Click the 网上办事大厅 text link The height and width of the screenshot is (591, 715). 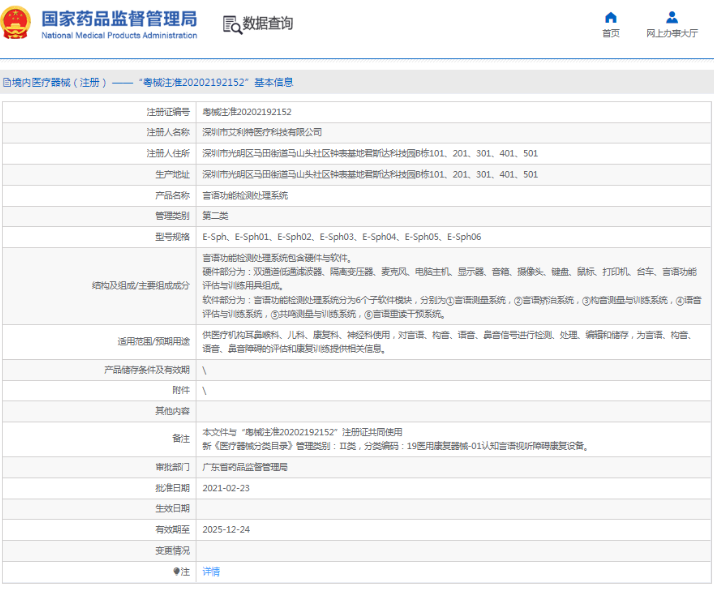pyautogui.click(x=672, y=33)
